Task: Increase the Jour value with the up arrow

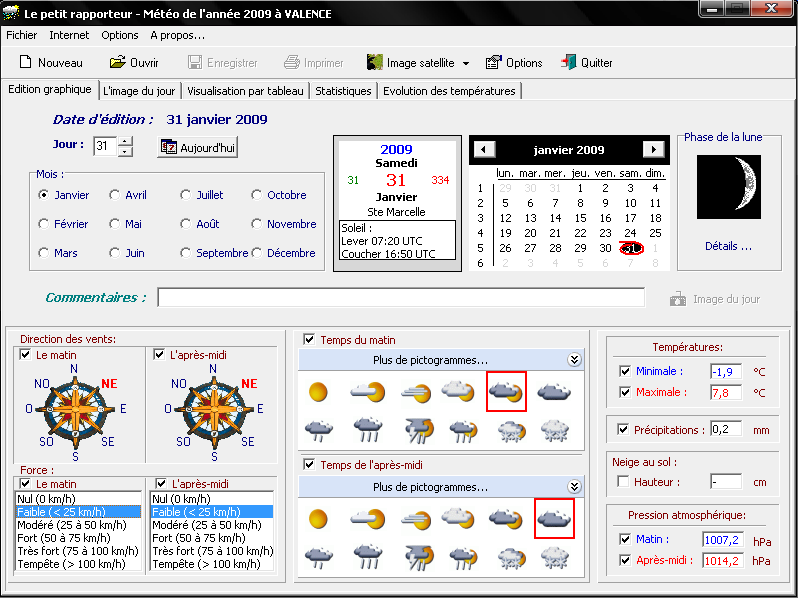Action: (x=125, y=142)
